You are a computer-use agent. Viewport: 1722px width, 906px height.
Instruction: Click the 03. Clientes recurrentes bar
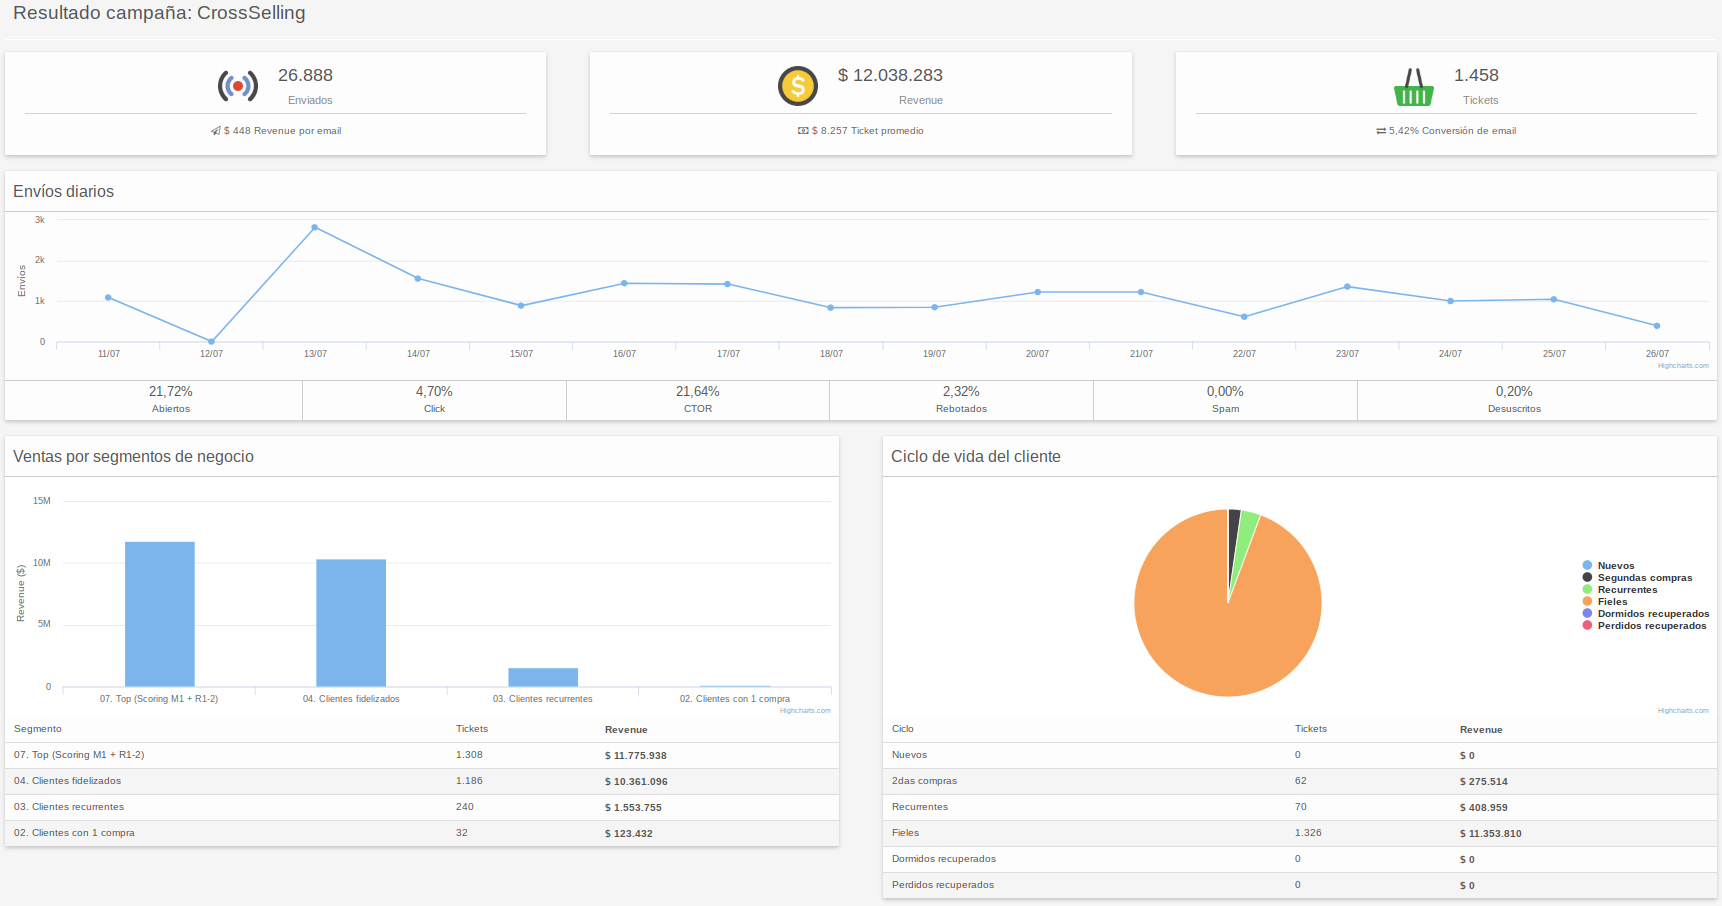[543, 677]
